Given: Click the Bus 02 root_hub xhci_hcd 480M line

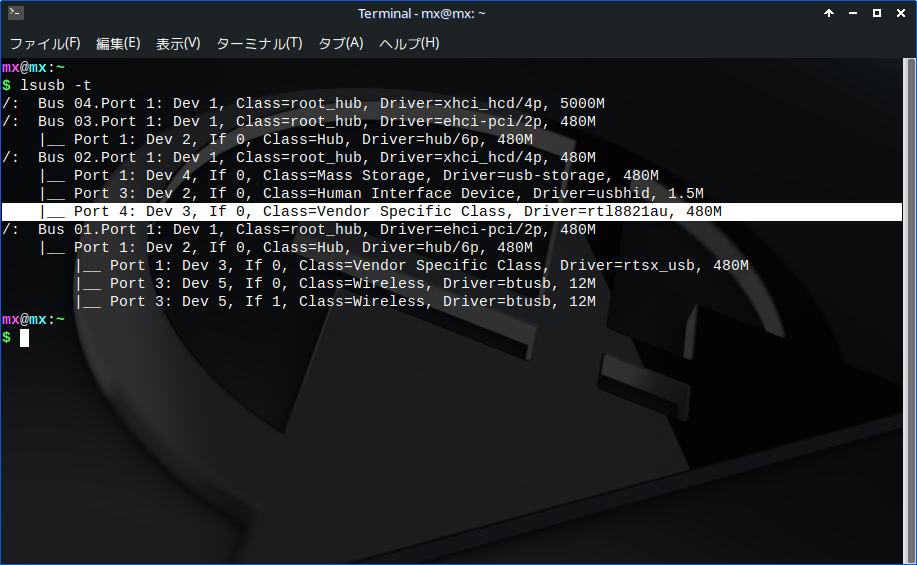Looking at the screenshot, I should 298,157.
